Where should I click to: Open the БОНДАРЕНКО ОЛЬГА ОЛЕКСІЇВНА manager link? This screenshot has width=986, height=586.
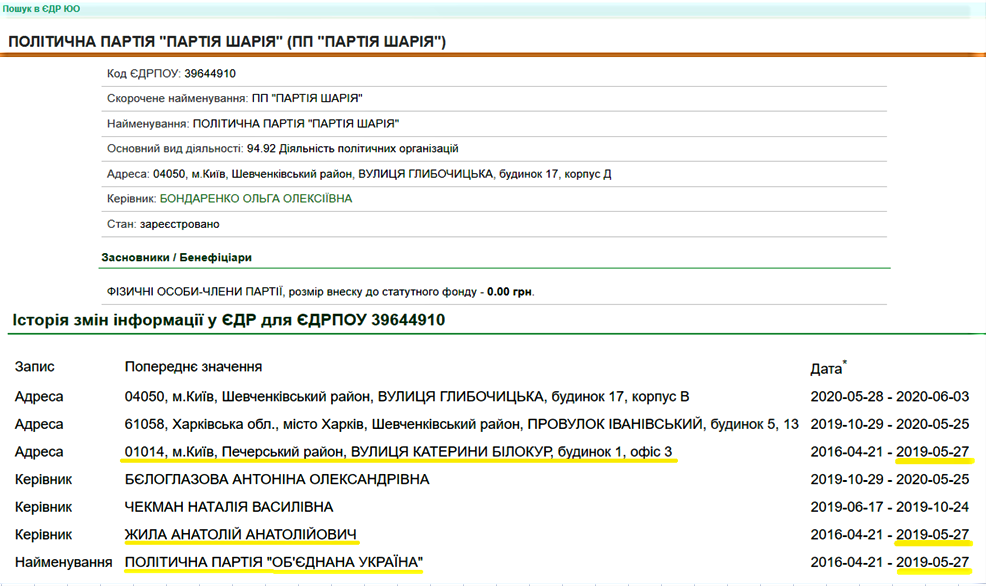click(x=256, y=199)
